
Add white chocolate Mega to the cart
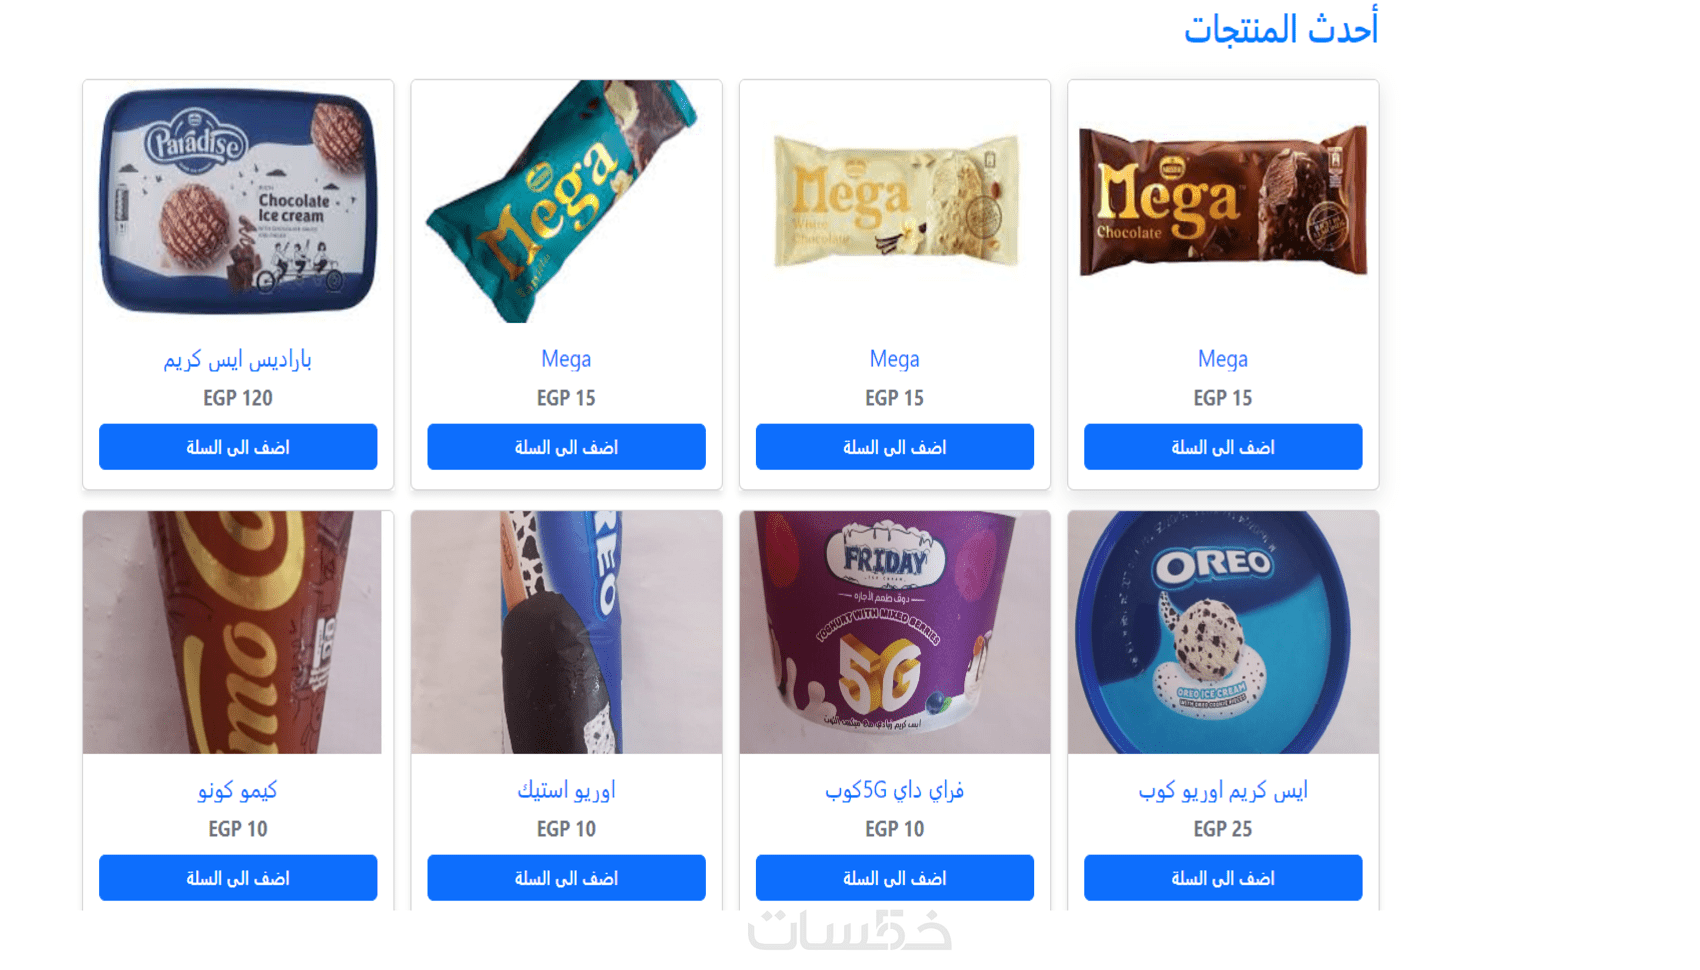point(895,447)
